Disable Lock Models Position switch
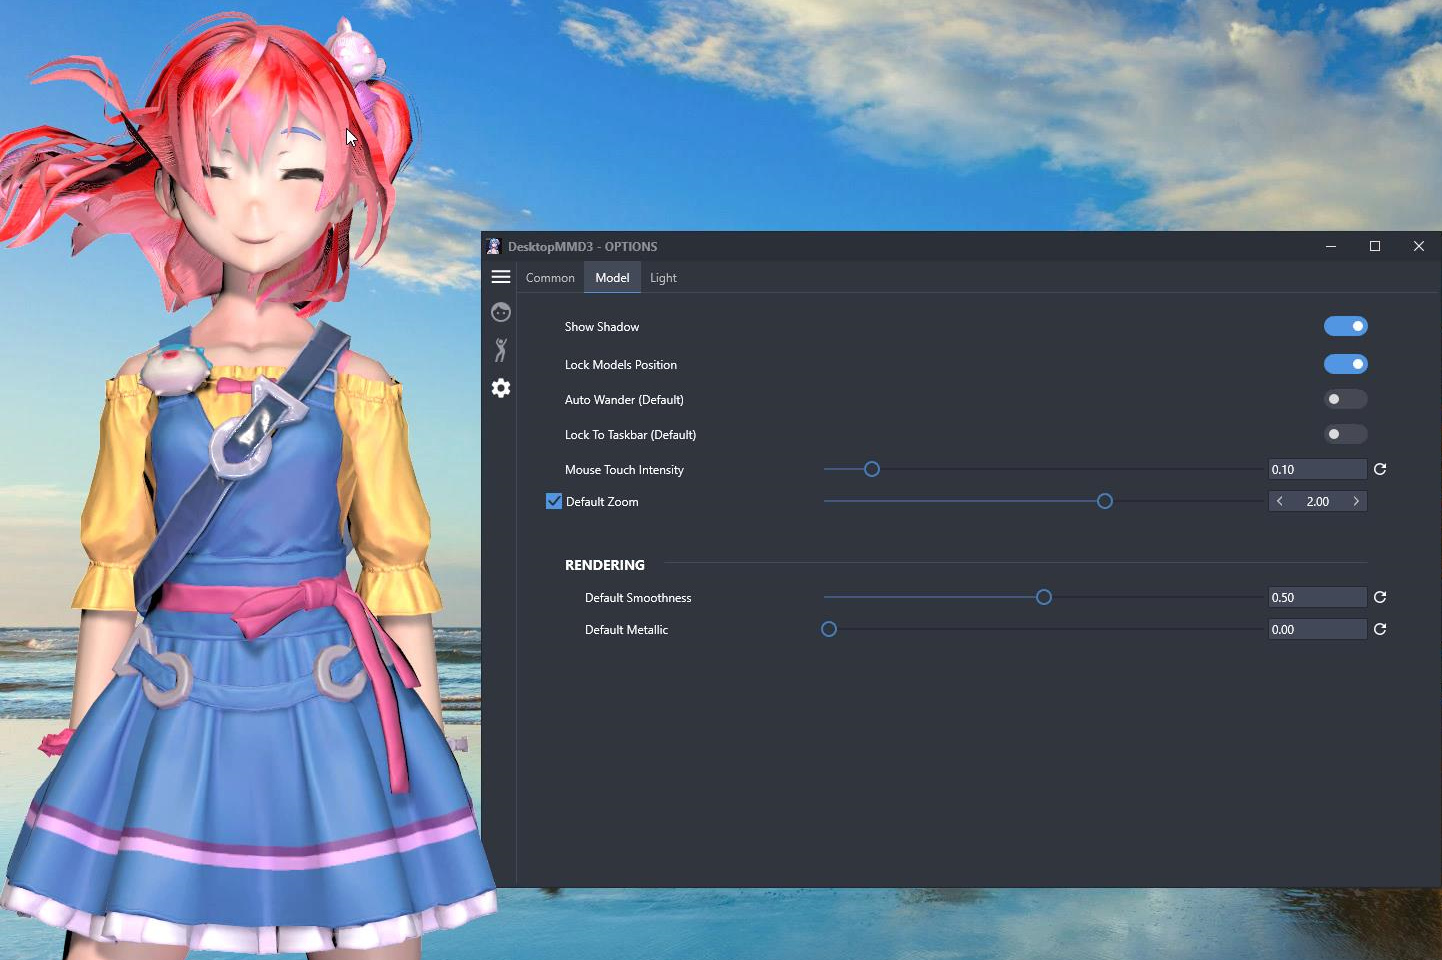This screenshot has width=1442, height=960. pos(1346,364)
